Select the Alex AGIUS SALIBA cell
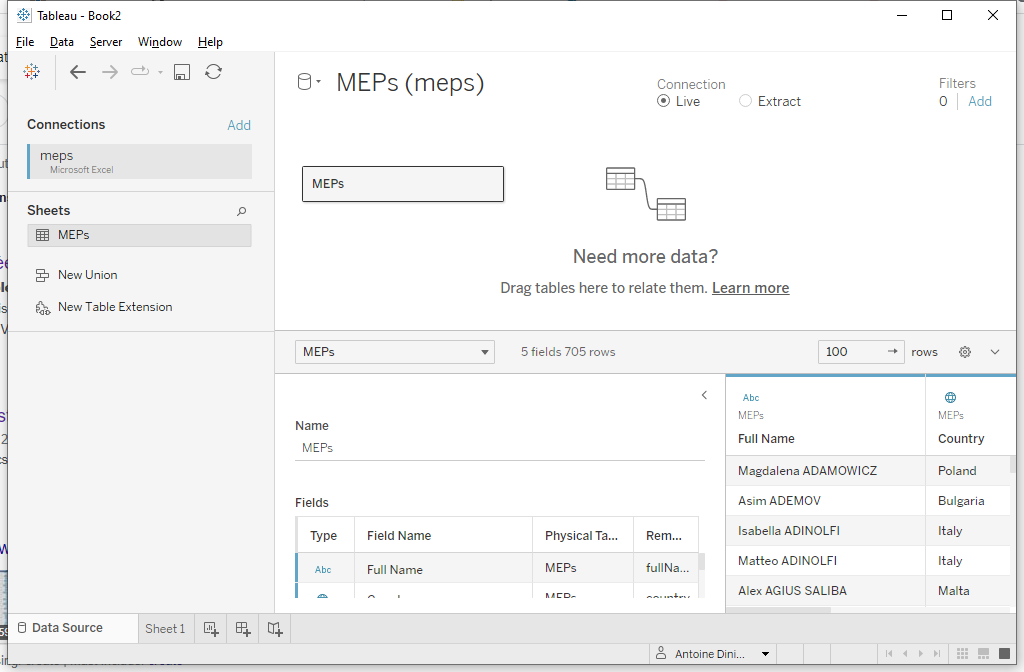The height and width of the screenshot is (672, 1024). pos(825,591)
